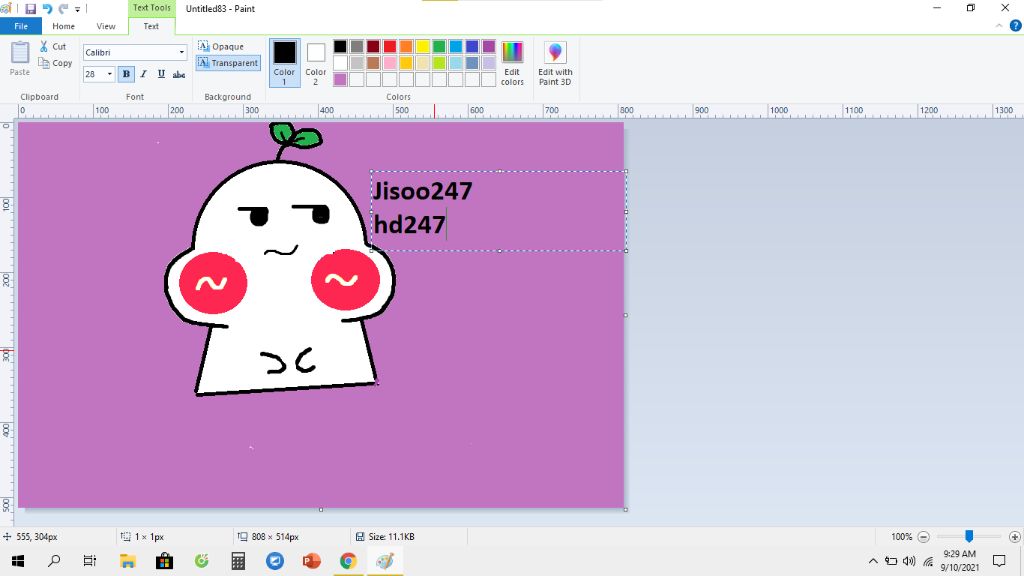1024x576 pixels.
Task: Open File Explorer from taskbar
Action: coord(127,561)
